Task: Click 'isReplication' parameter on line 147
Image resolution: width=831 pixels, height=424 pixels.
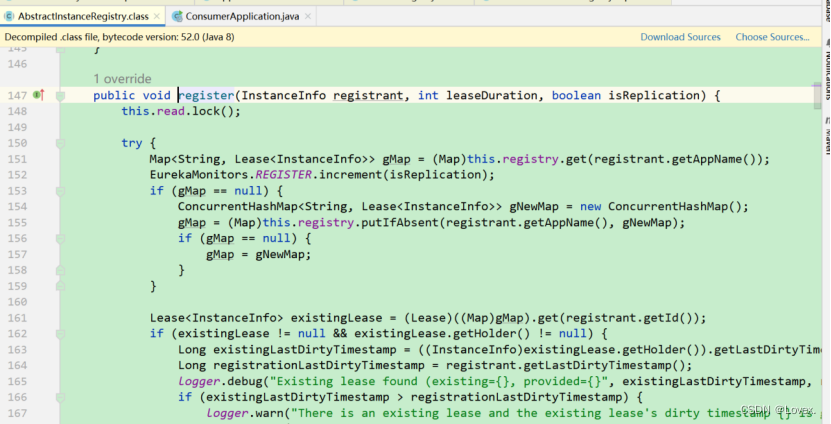Action: pos(653,95)
